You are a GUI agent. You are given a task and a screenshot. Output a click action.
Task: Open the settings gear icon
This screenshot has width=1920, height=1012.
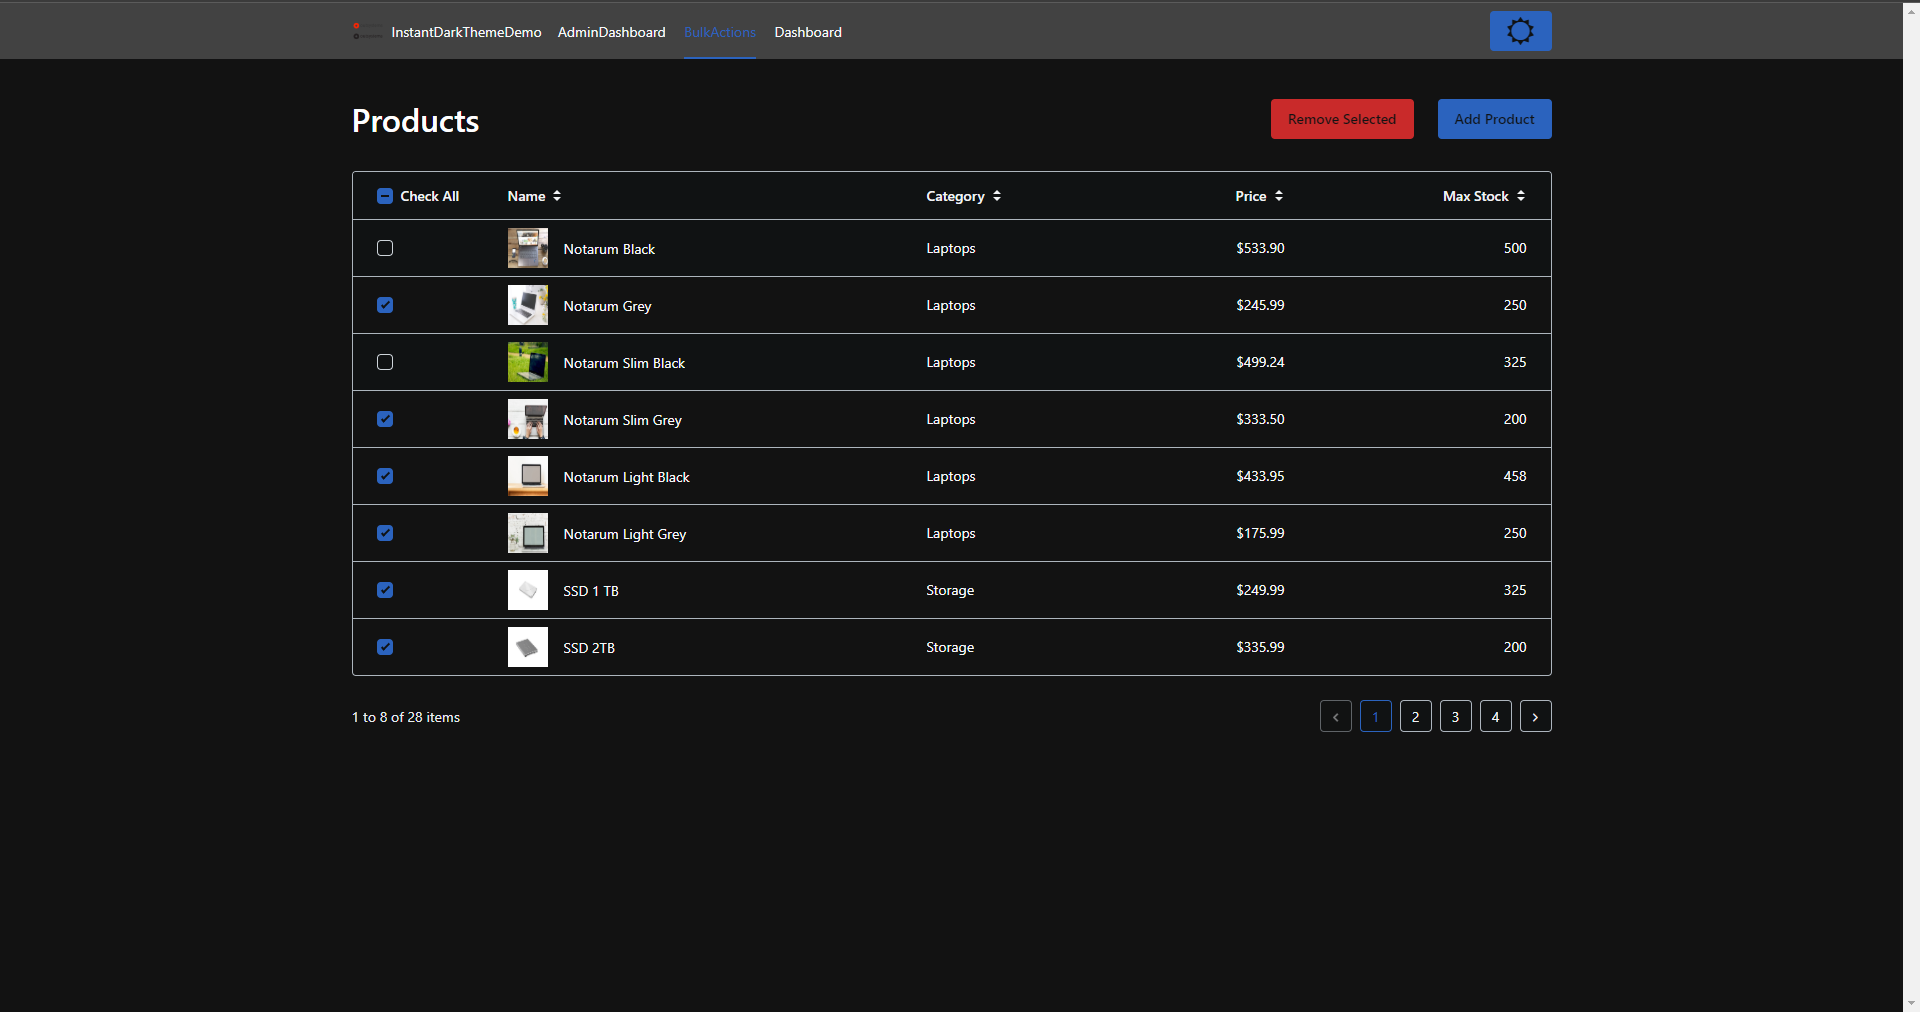click(x=1519, y=30)
